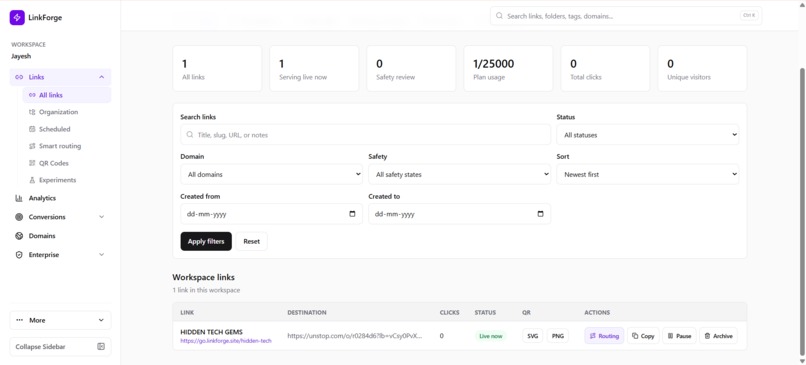Click the magnifier icon in top search bar
Screen dimensions: 806x365
[x=499, y=16]
